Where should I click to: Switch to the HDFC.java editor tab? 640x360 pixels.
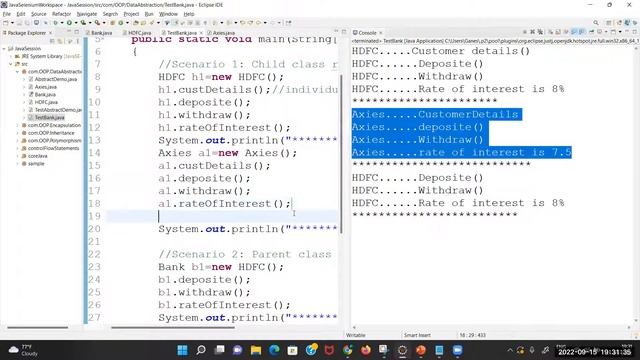pyautogui.click(x=137, y=33)
